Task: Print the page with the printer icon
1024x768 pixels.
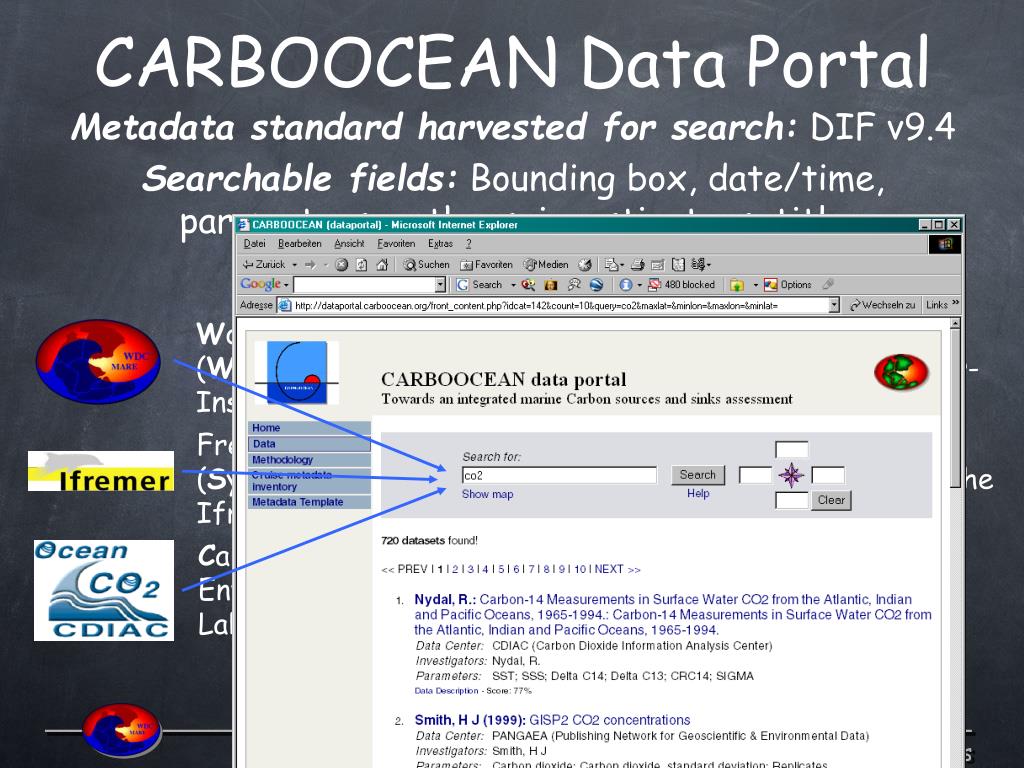Action: point(638,264)
